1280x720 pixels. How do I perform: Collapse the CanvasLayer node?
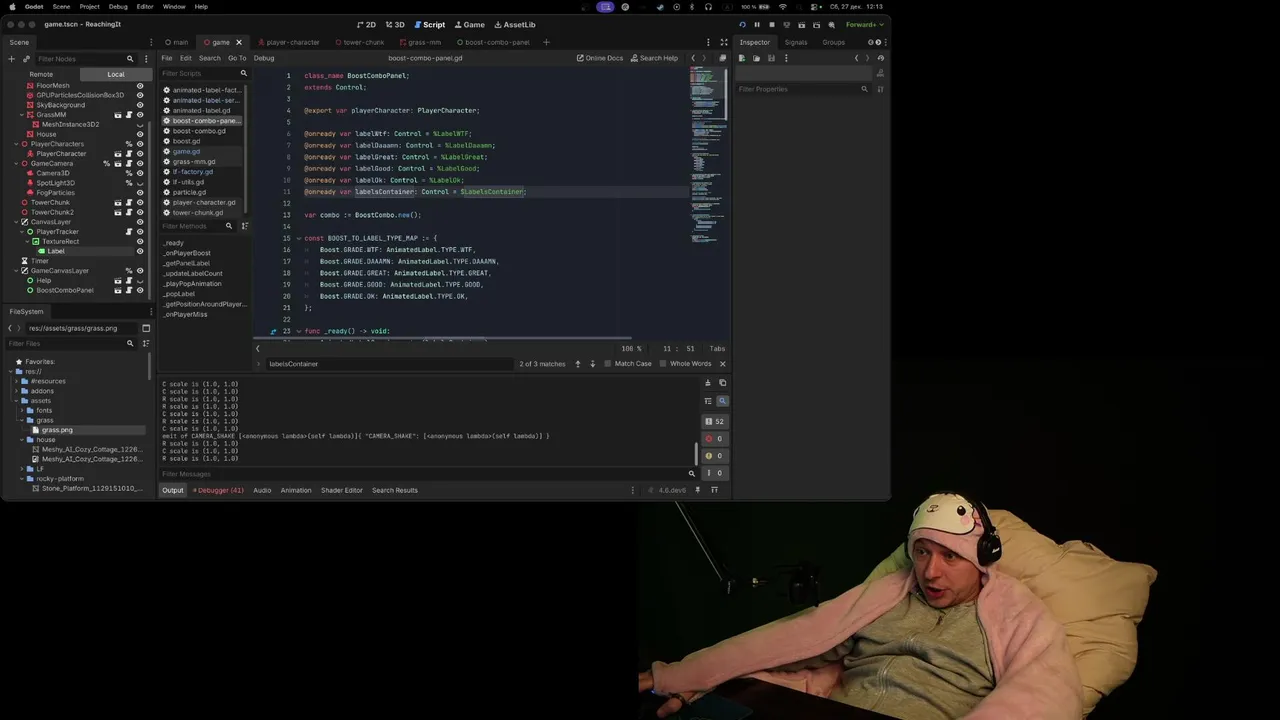coord(16,222)
